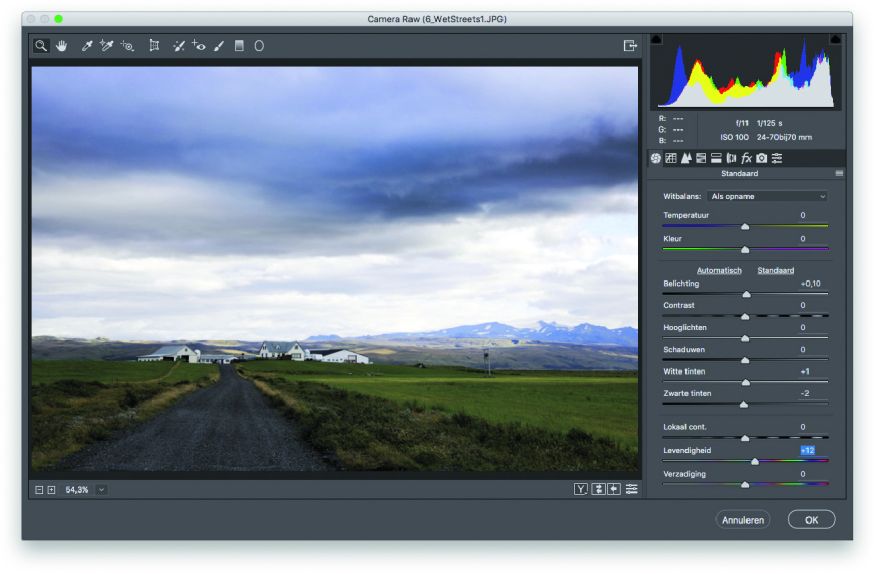
Task: Click the Annuleren button
Action: [743, 520]
